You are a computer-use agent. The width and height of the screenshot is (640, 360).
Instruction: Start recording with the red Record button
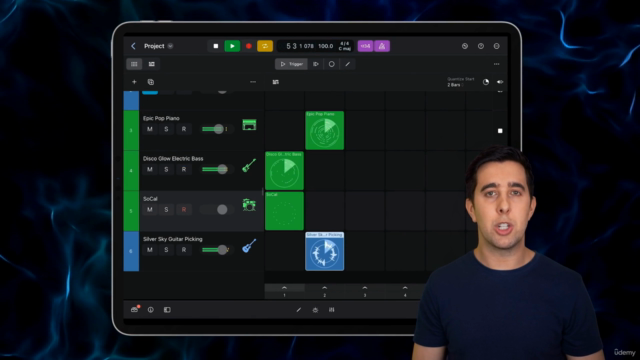coord(249,46)
